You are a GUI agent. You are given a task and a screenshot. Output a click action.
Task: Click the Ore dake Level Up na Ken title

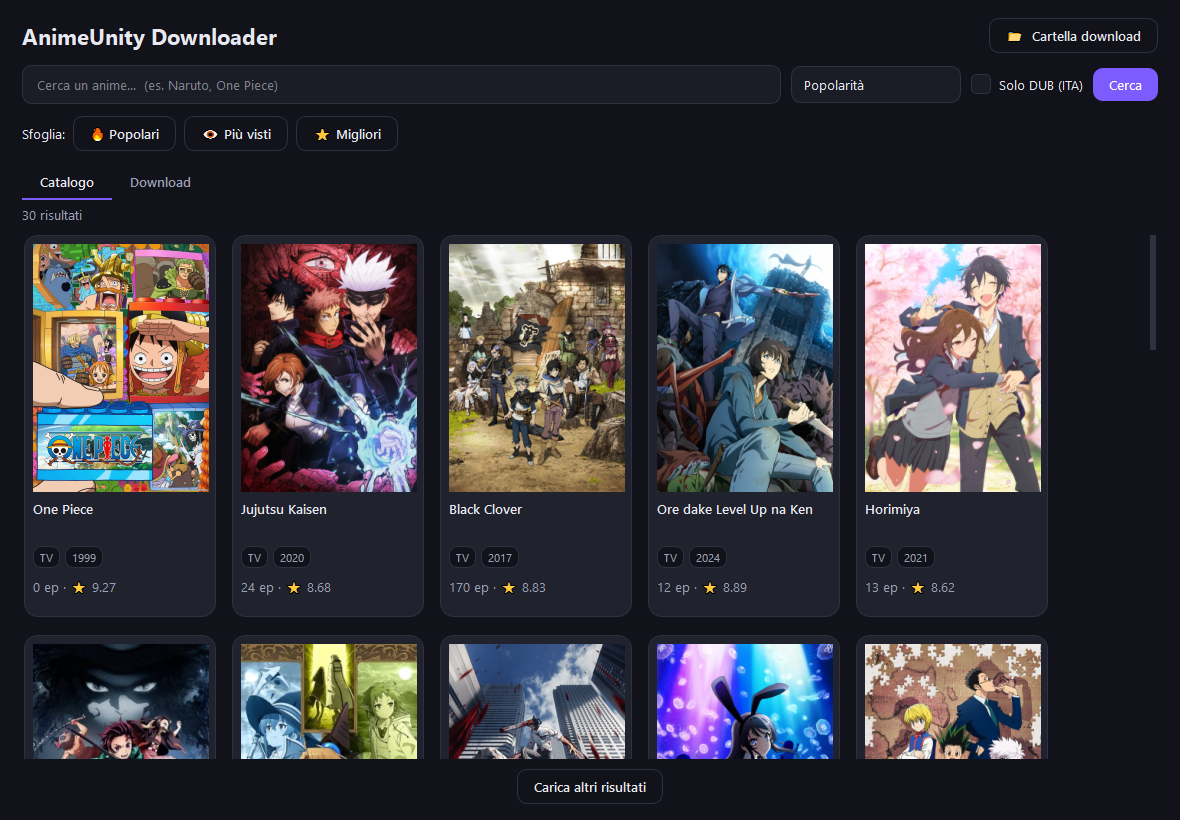click(x=734, y=509)
